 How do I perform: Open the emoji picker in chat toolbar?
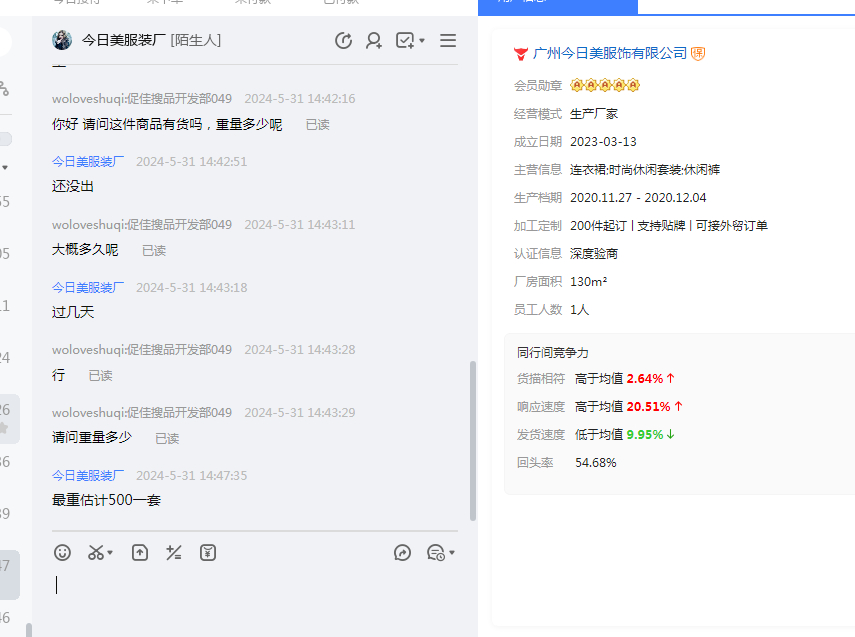tap(63, 552)
